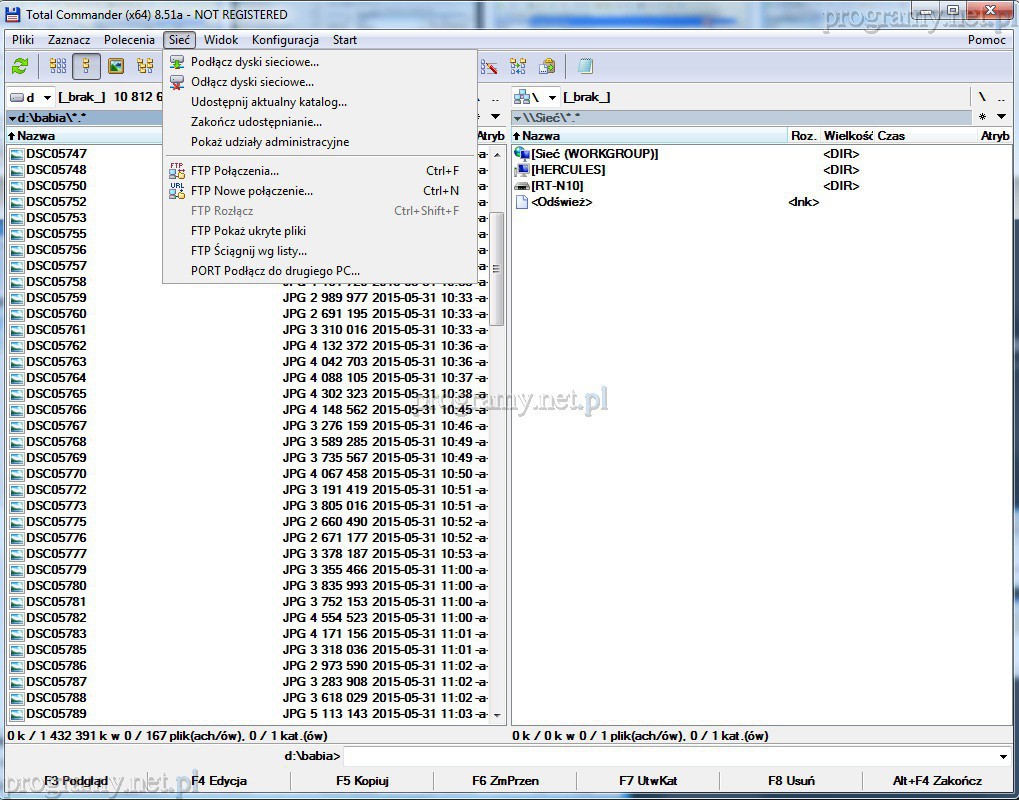Select the thumbnails view toolbar icon
Viewport: 1019px width, 800px height.
[x=116, y=67]
